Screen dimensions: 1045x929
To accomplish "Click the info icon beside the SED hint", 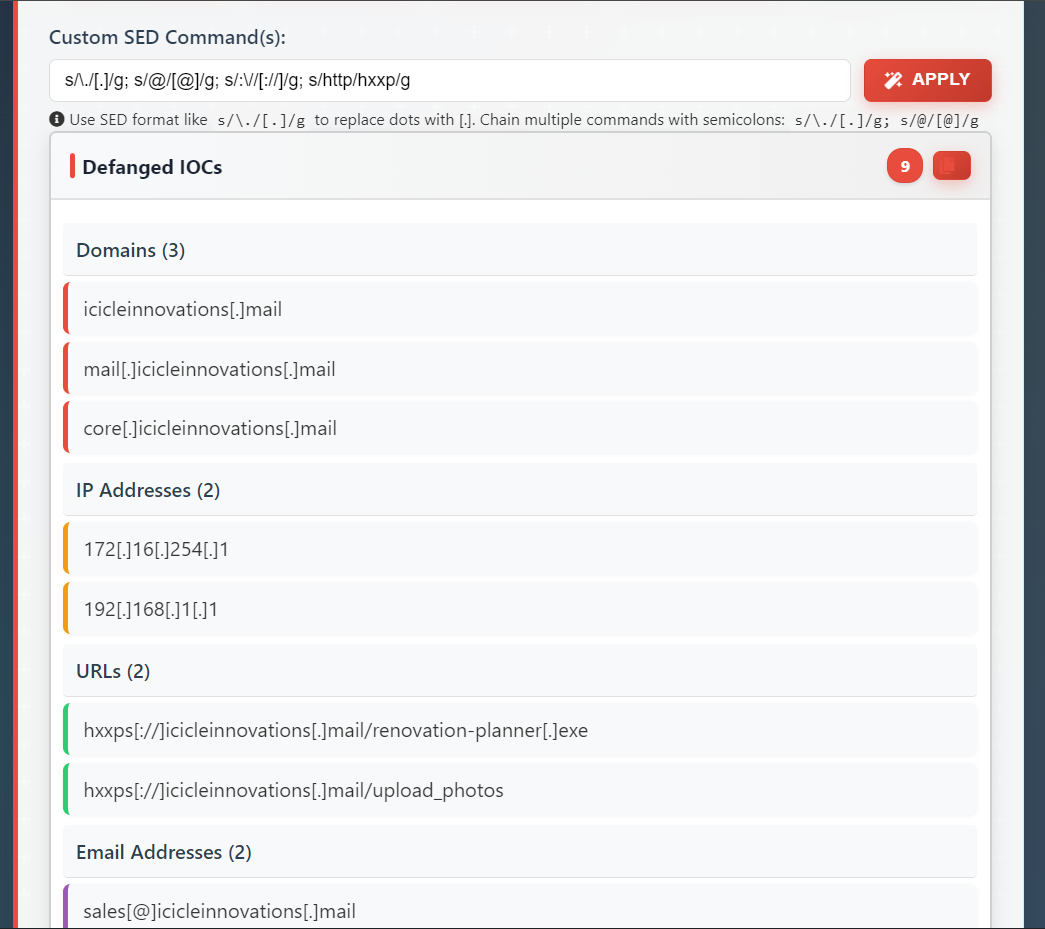I will pos(57,119).
